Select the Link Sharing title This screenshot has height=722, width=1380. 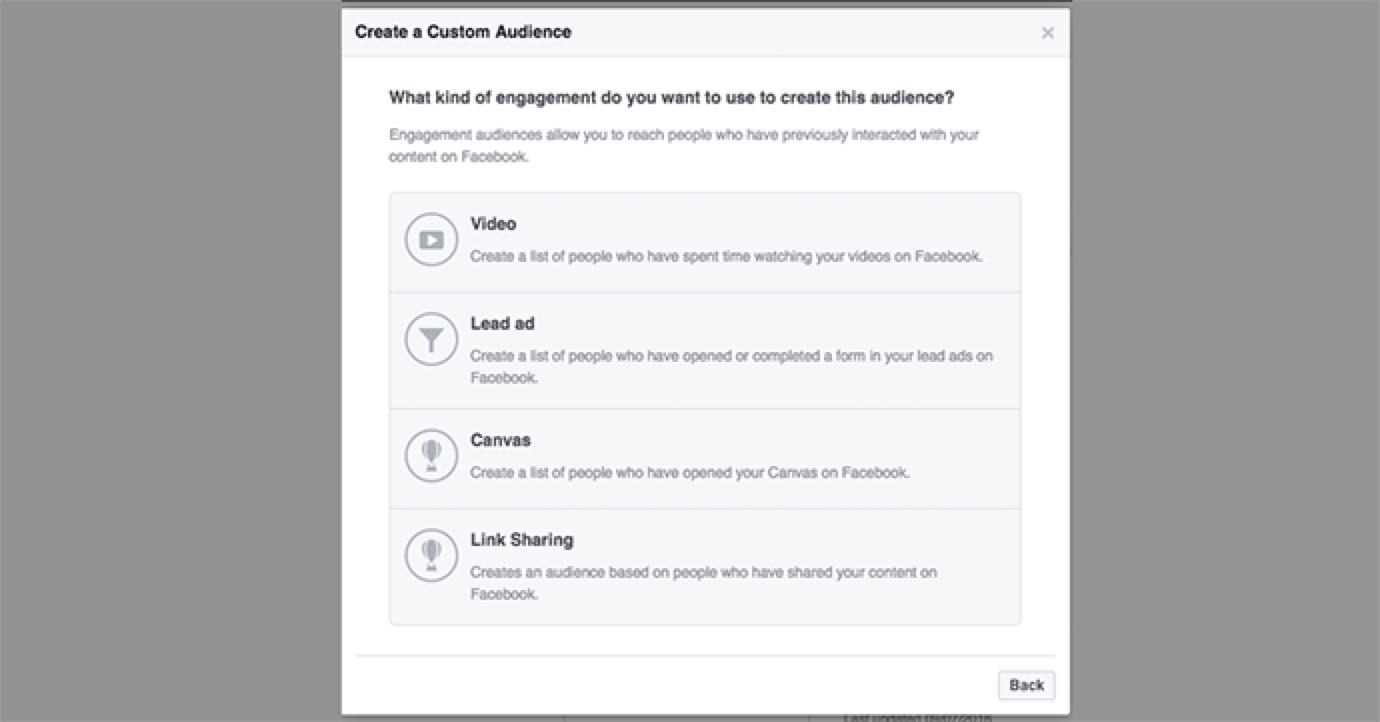coord(522,540)
